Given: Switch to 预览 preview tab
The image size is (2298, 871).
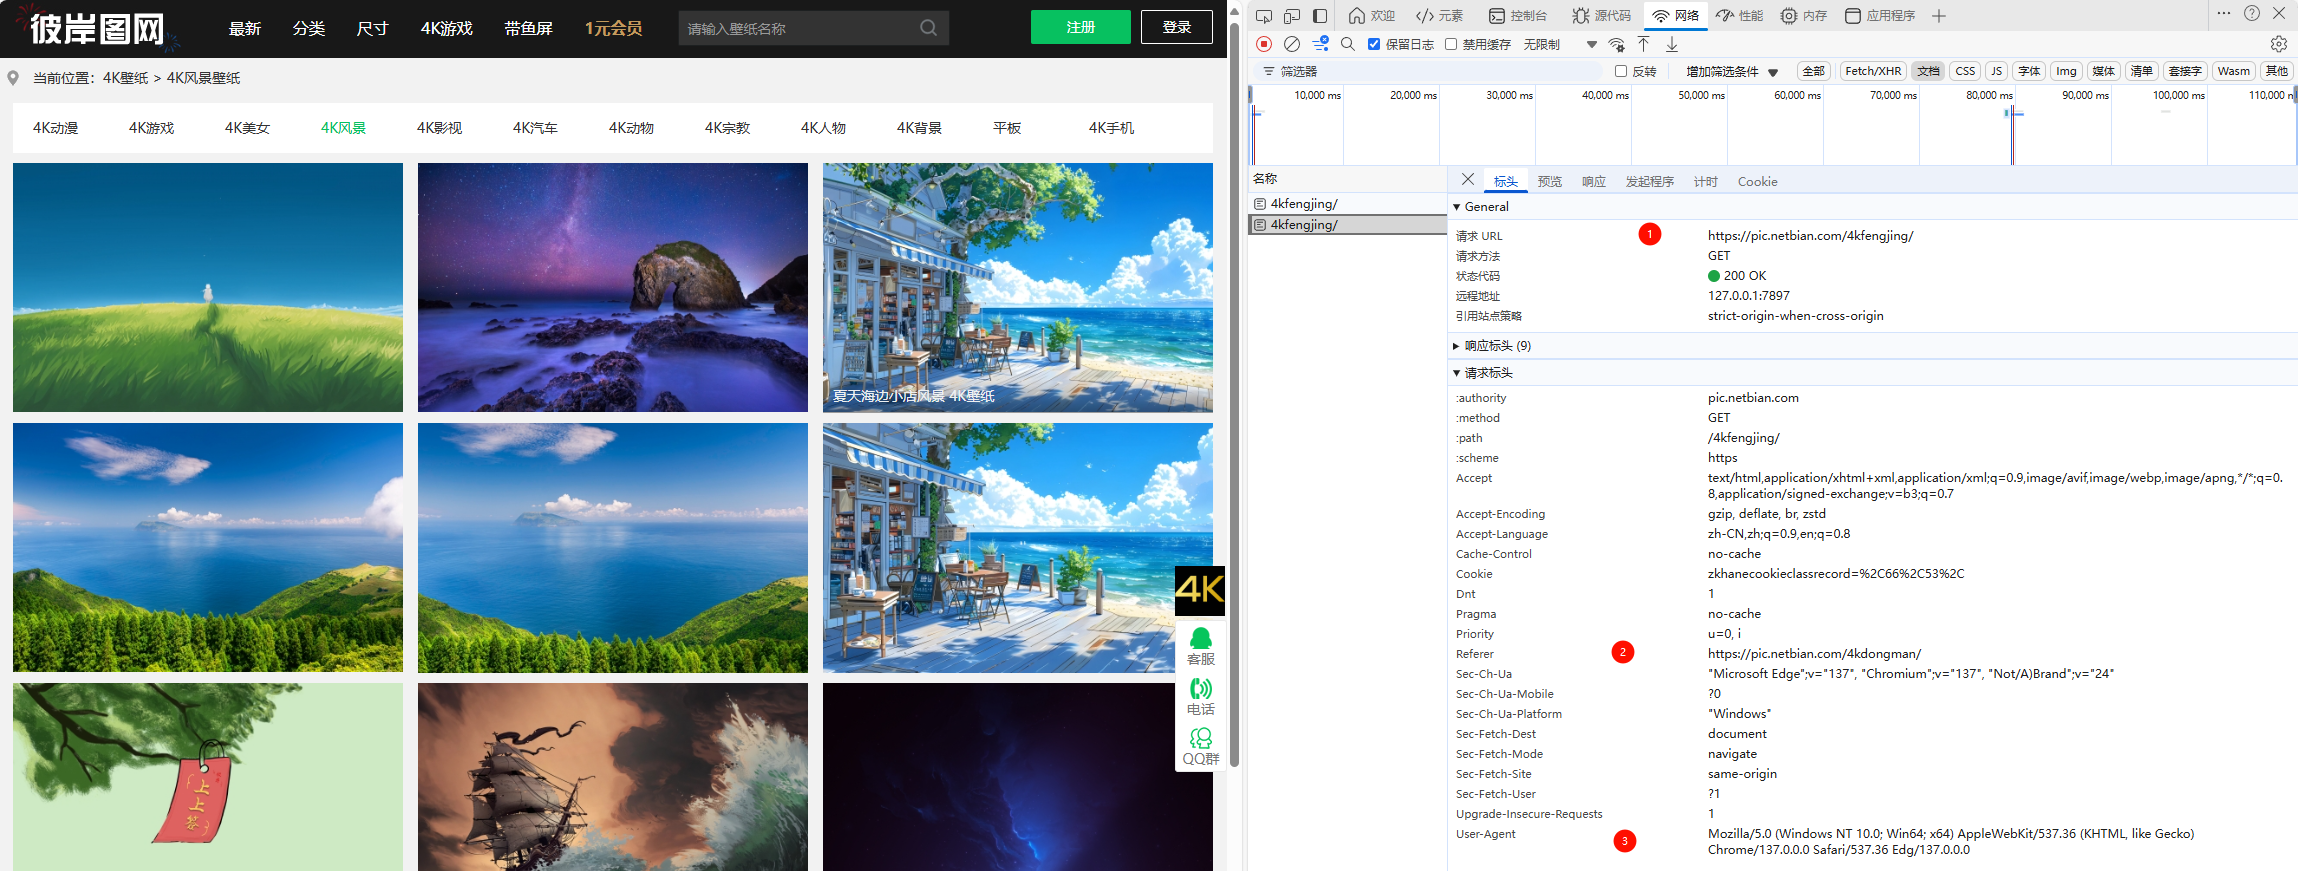Looking at the screenshot, I should 1549,181.
